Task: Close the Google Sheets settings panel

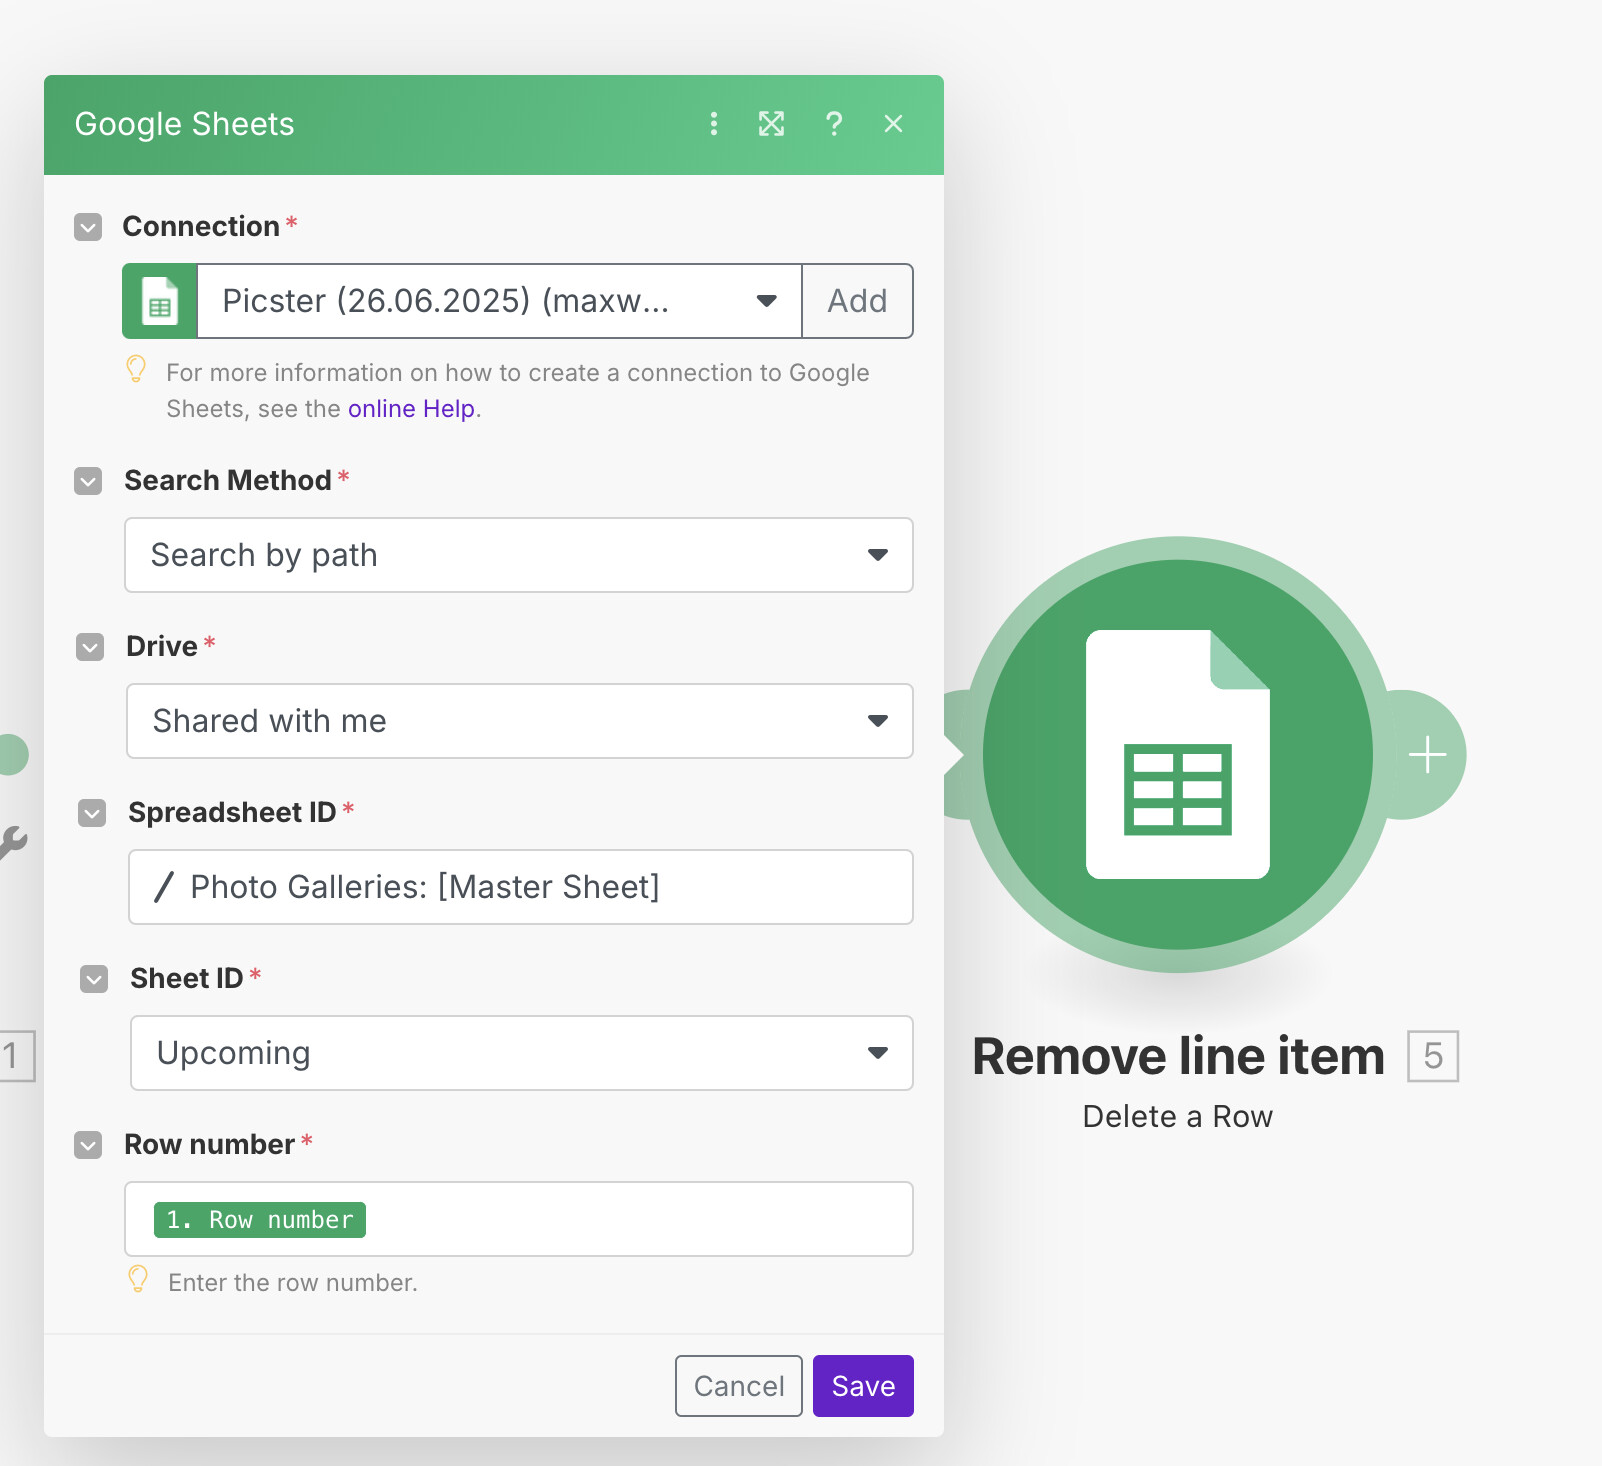Action: click(x=893, y=123)
